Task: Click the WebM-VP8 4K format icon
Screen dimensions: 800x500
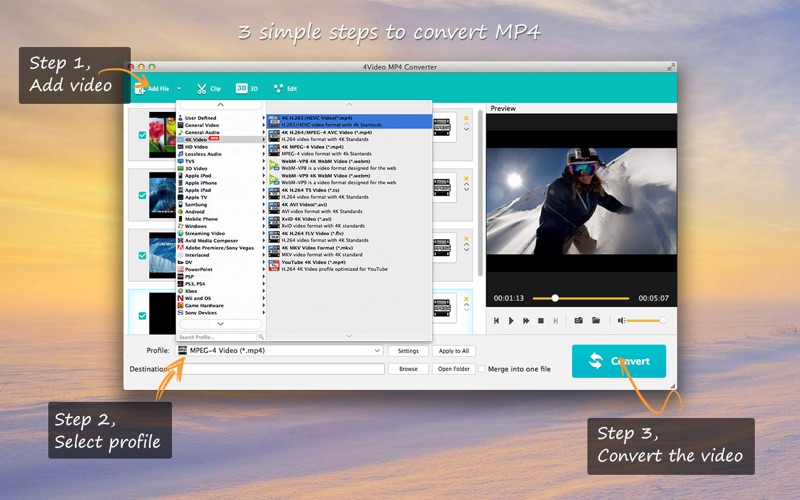Action: click(x=274, y=164)
